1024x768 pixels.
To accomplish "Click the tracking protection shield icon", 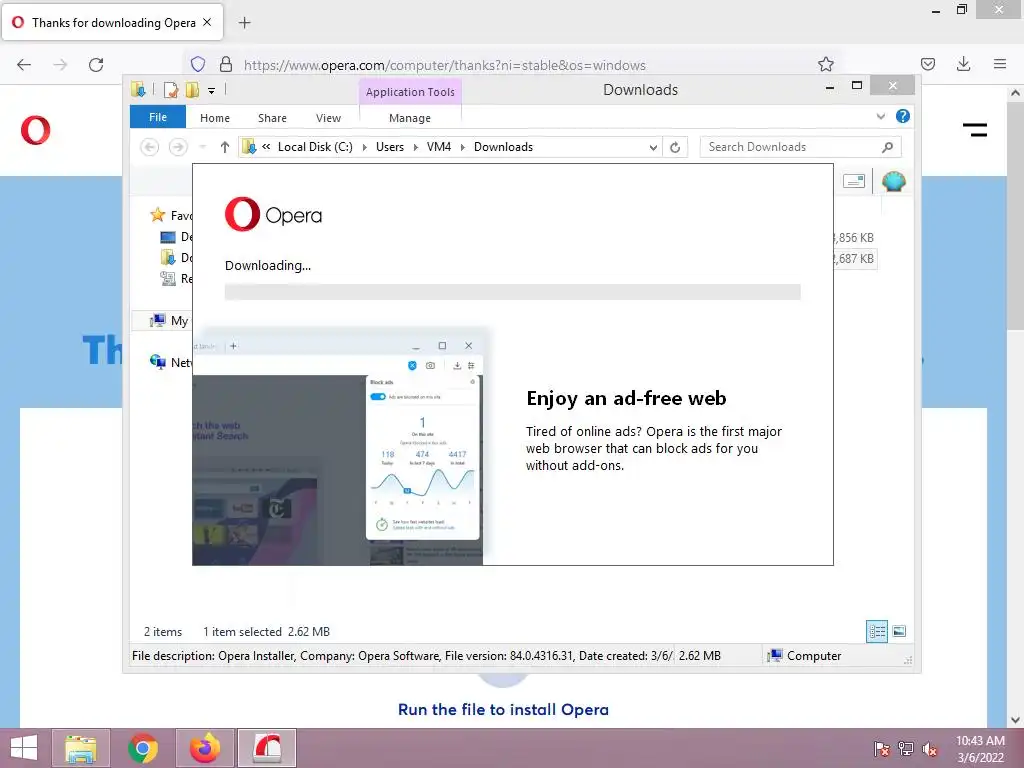I will [x=198, y=64].
